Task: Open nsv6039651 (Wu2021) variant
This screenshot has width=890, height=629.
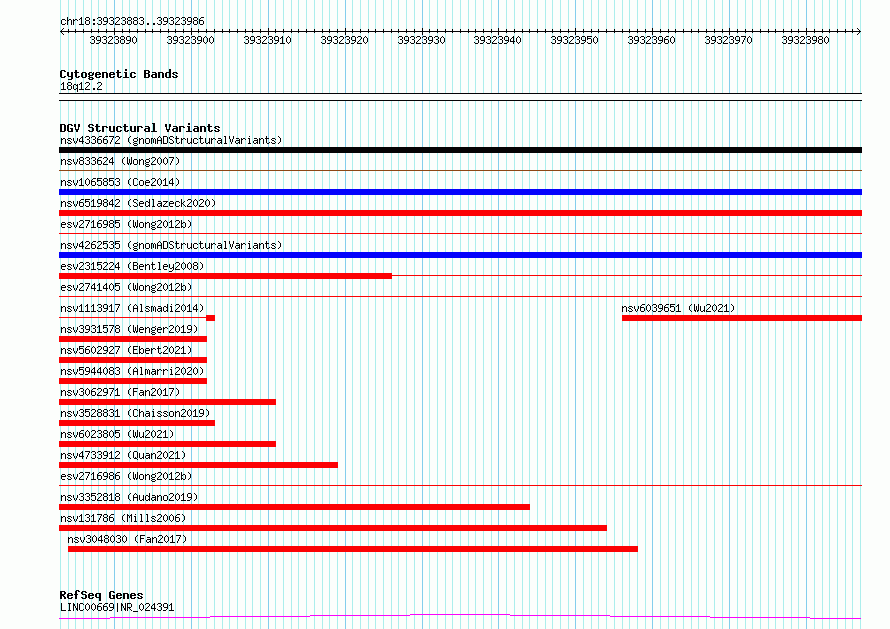Action: point(678,308)
